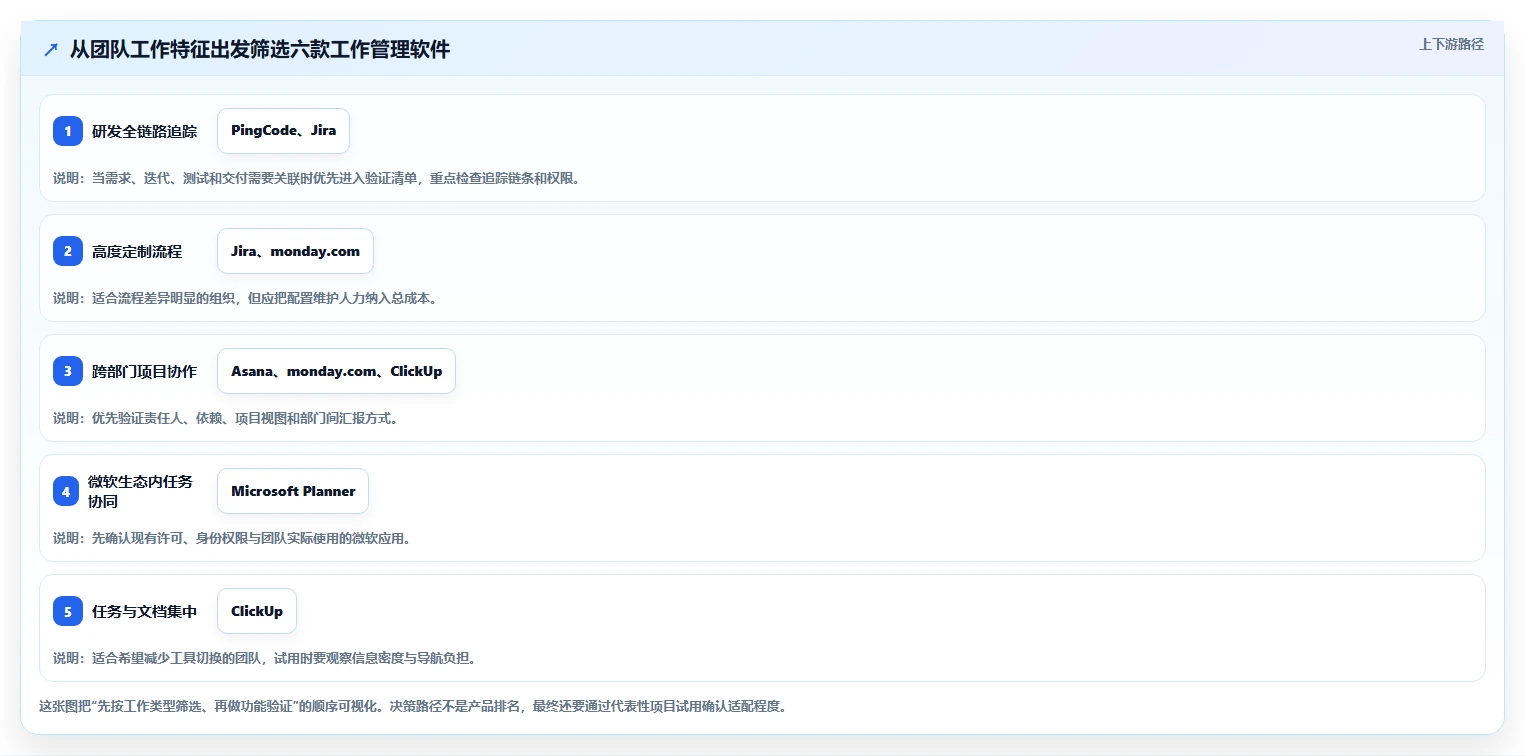Click the note about 信息密度与导航负担
This screenshot has width=1525, height=756.
pos(264,658)
